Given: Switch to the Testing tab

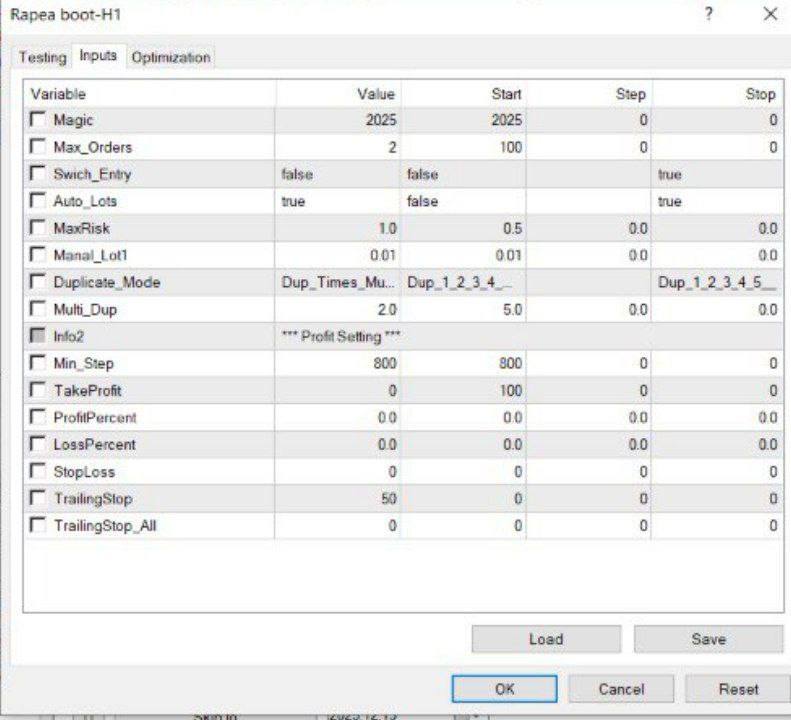Looking at the screenshot, I should tap(42, 57).
